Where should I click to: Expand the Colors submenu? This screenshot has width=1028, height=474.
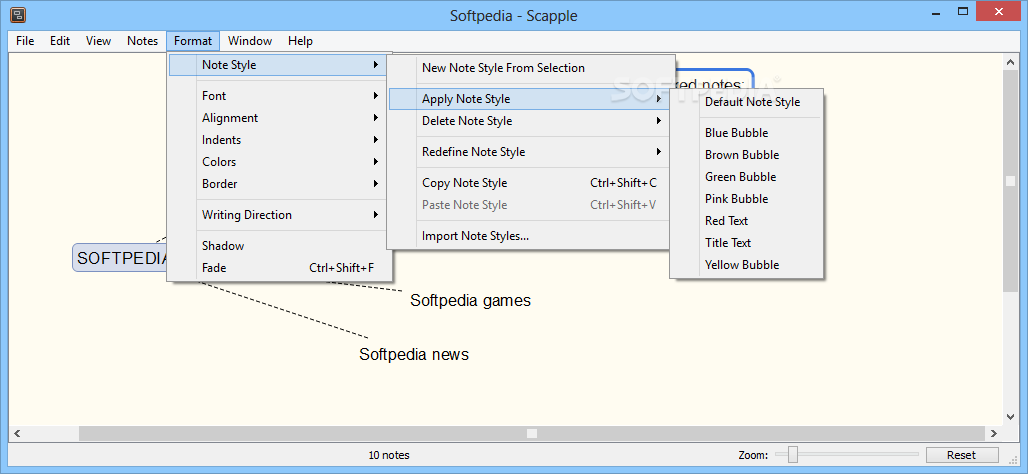(280, 162)
